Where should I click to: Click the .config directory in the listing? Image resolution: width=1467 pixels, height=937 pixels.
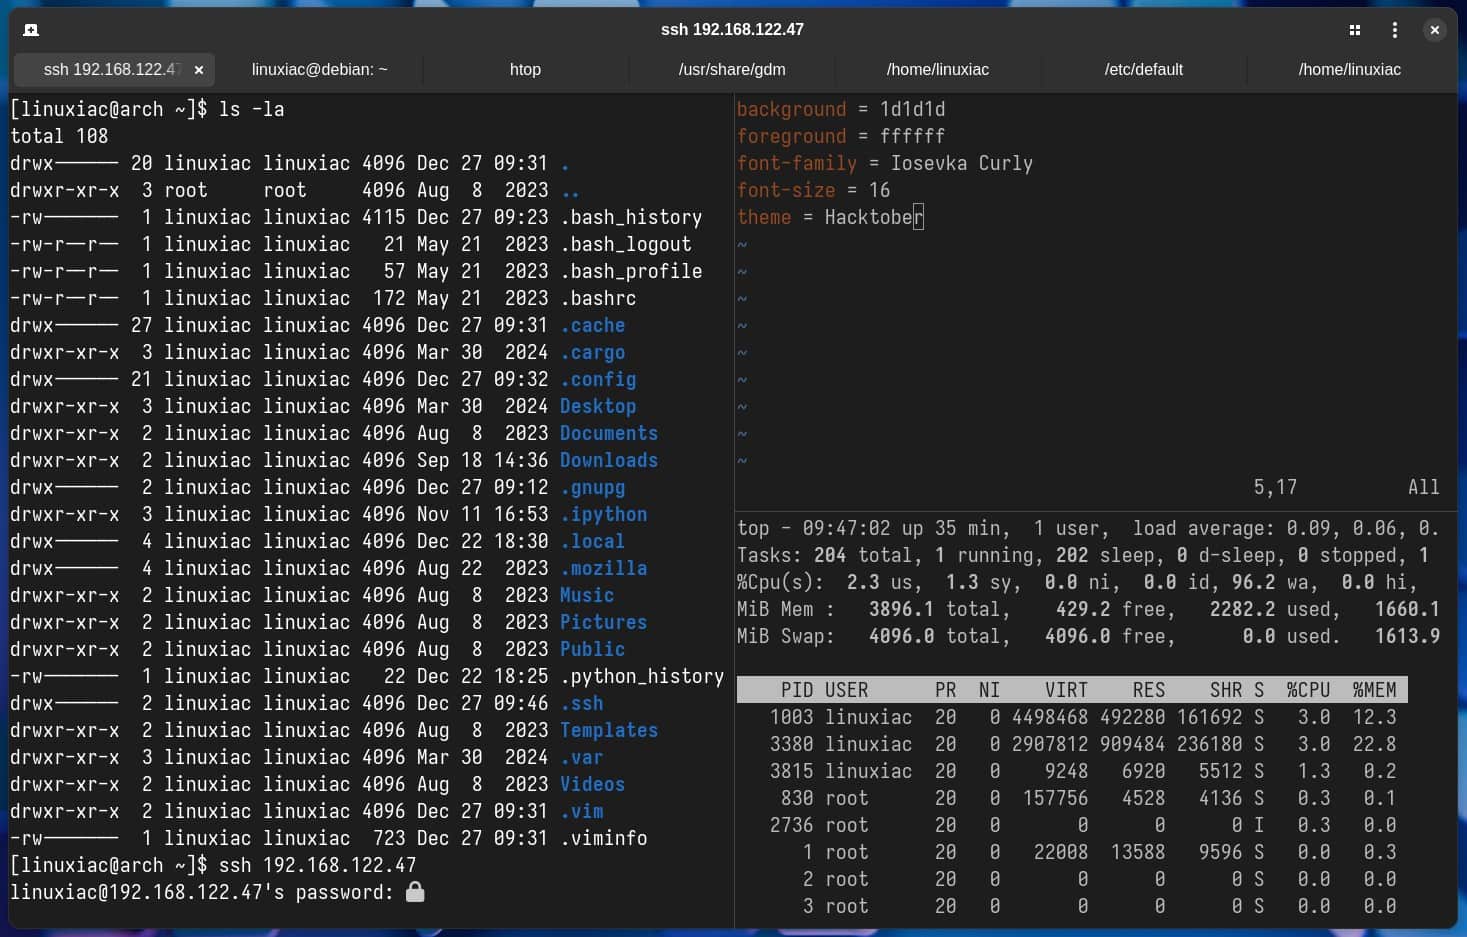(x=597, y=379)
